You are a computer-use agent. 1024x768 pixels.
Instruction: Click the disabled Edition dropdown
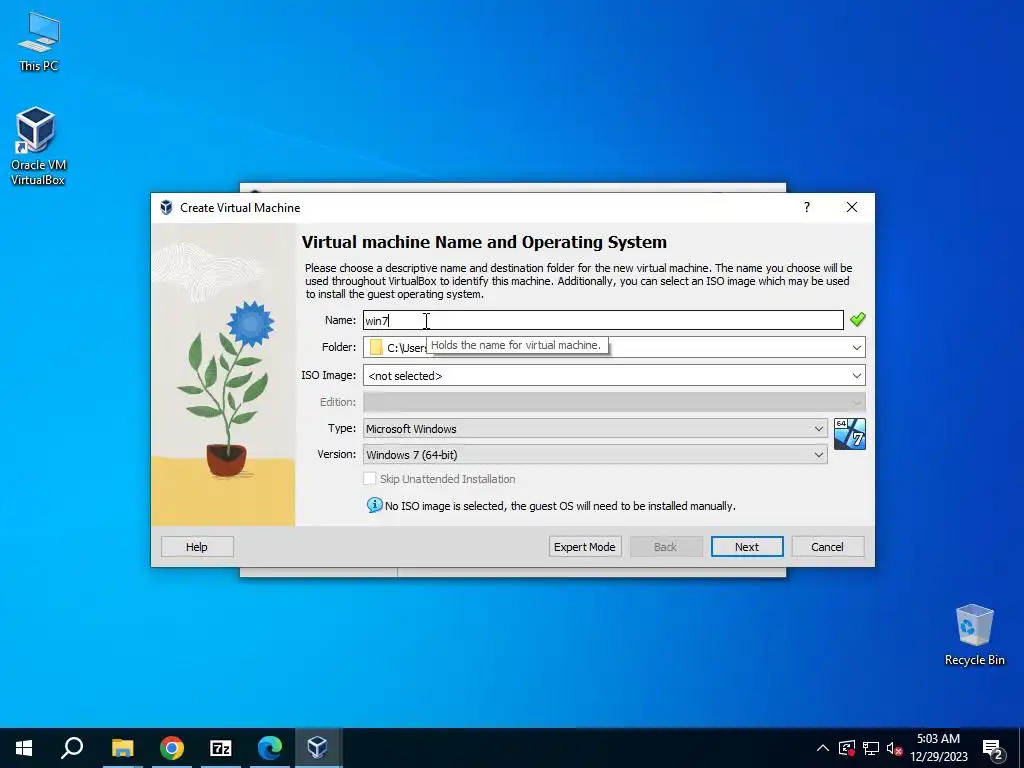tap(614, 402)
